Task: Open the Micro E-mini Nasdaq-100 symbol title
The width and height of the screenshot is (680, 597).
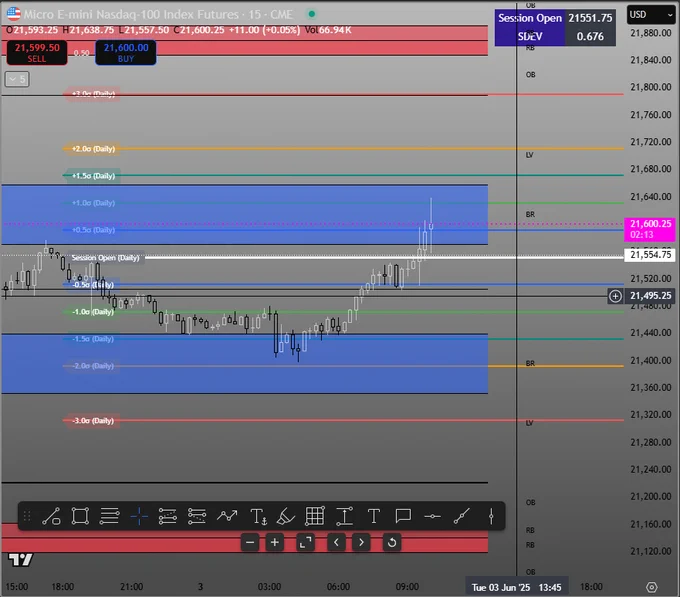Action: [x=158, y=14]
